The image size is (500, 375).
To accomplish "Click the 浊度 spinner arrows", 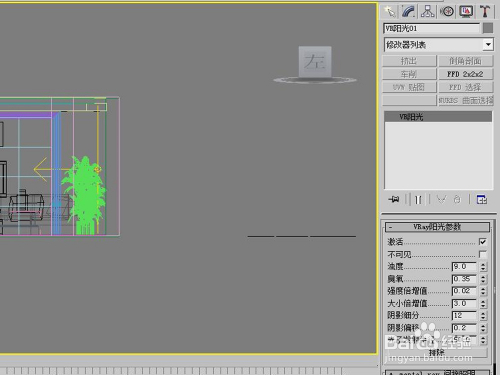I will coord(483,267).
